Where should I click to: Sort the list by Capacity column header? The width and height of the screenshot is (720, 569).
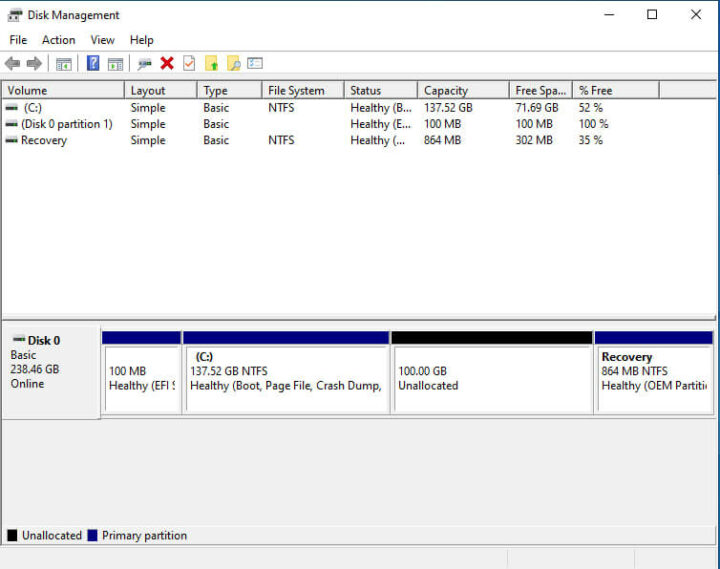point(445,90)
